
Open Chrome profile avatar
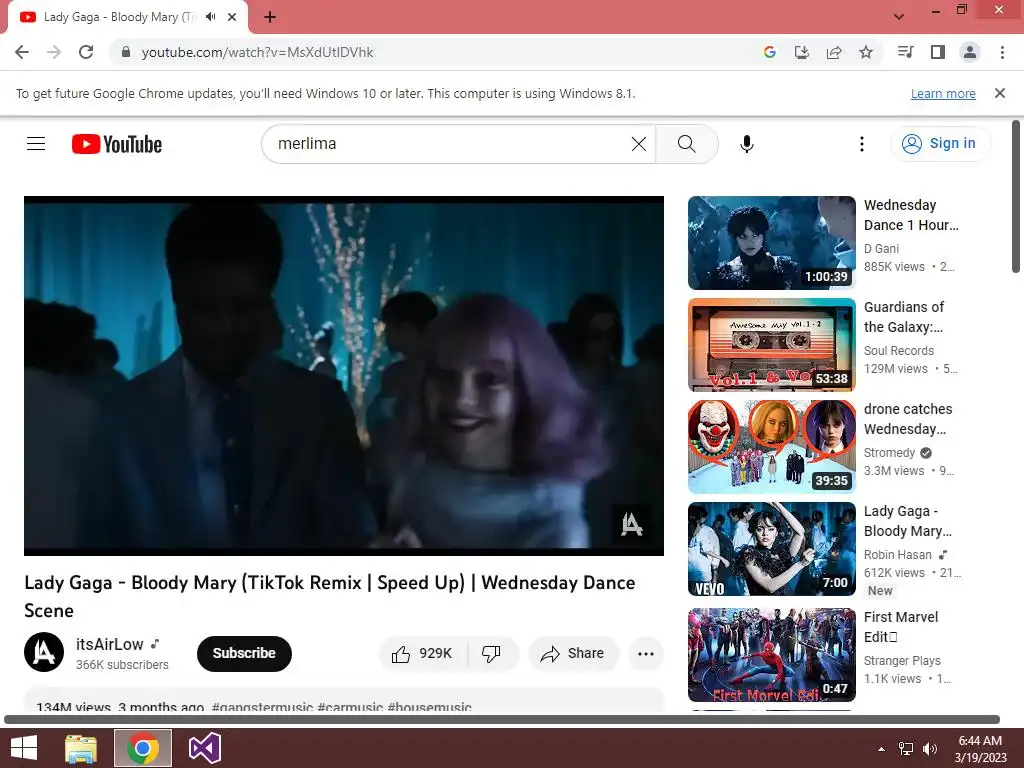970,52
